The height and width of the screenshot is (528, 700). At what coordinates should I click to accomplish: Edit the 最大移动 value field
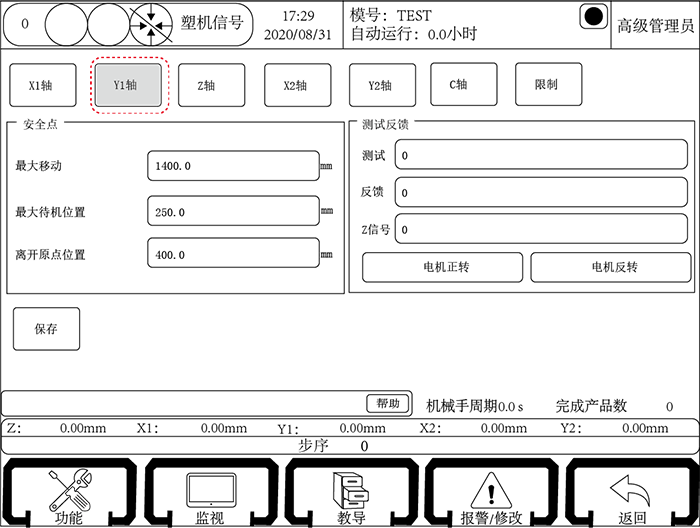click(x=232, y=166)
